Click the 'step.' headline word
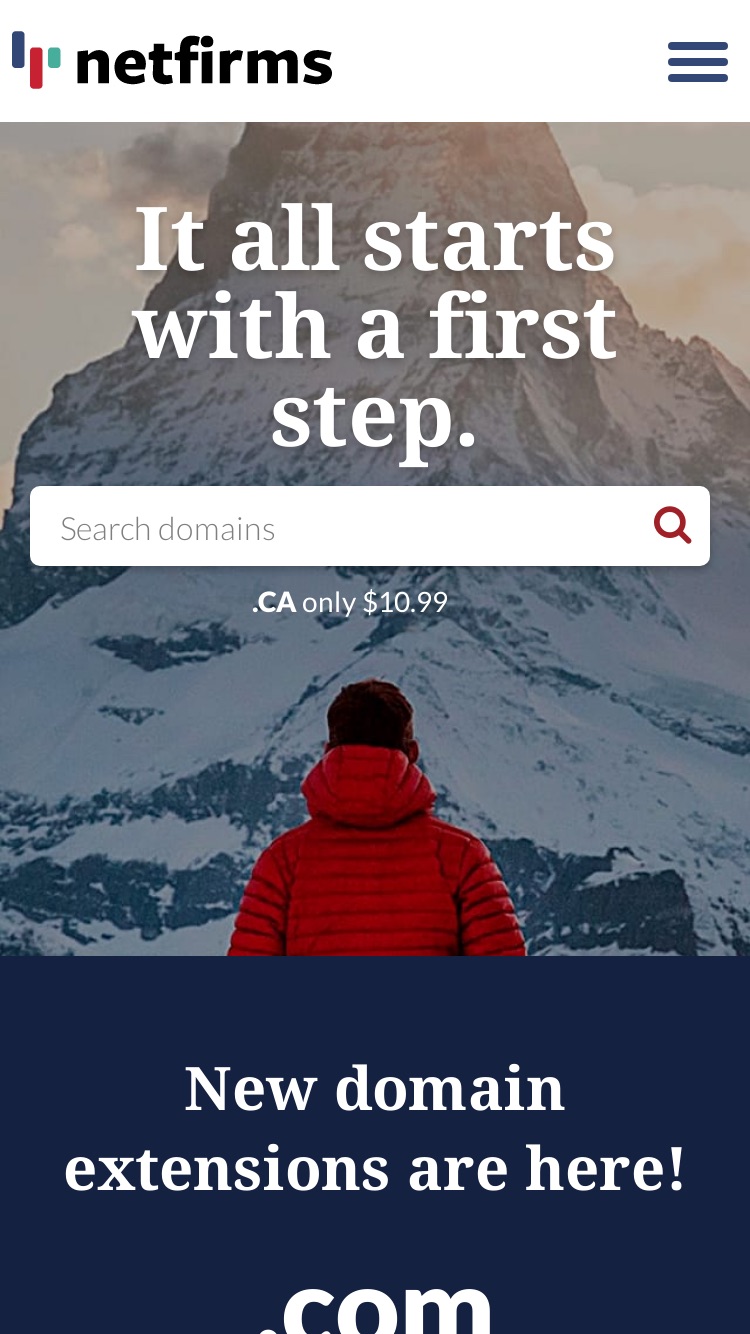 click(x=374, y=415)
